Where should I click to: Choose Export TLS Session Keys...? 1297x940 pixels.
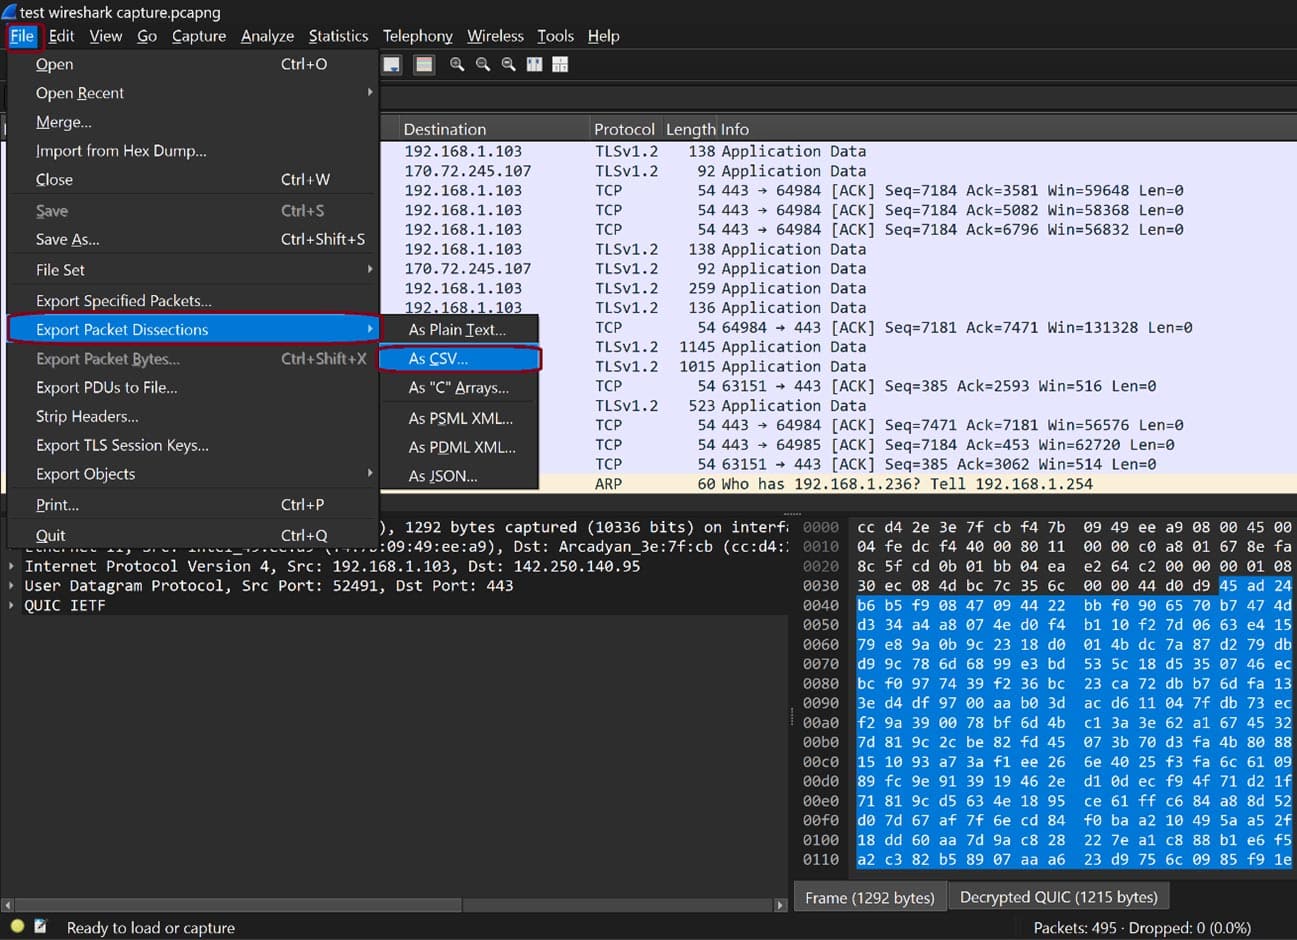(193, 445)
